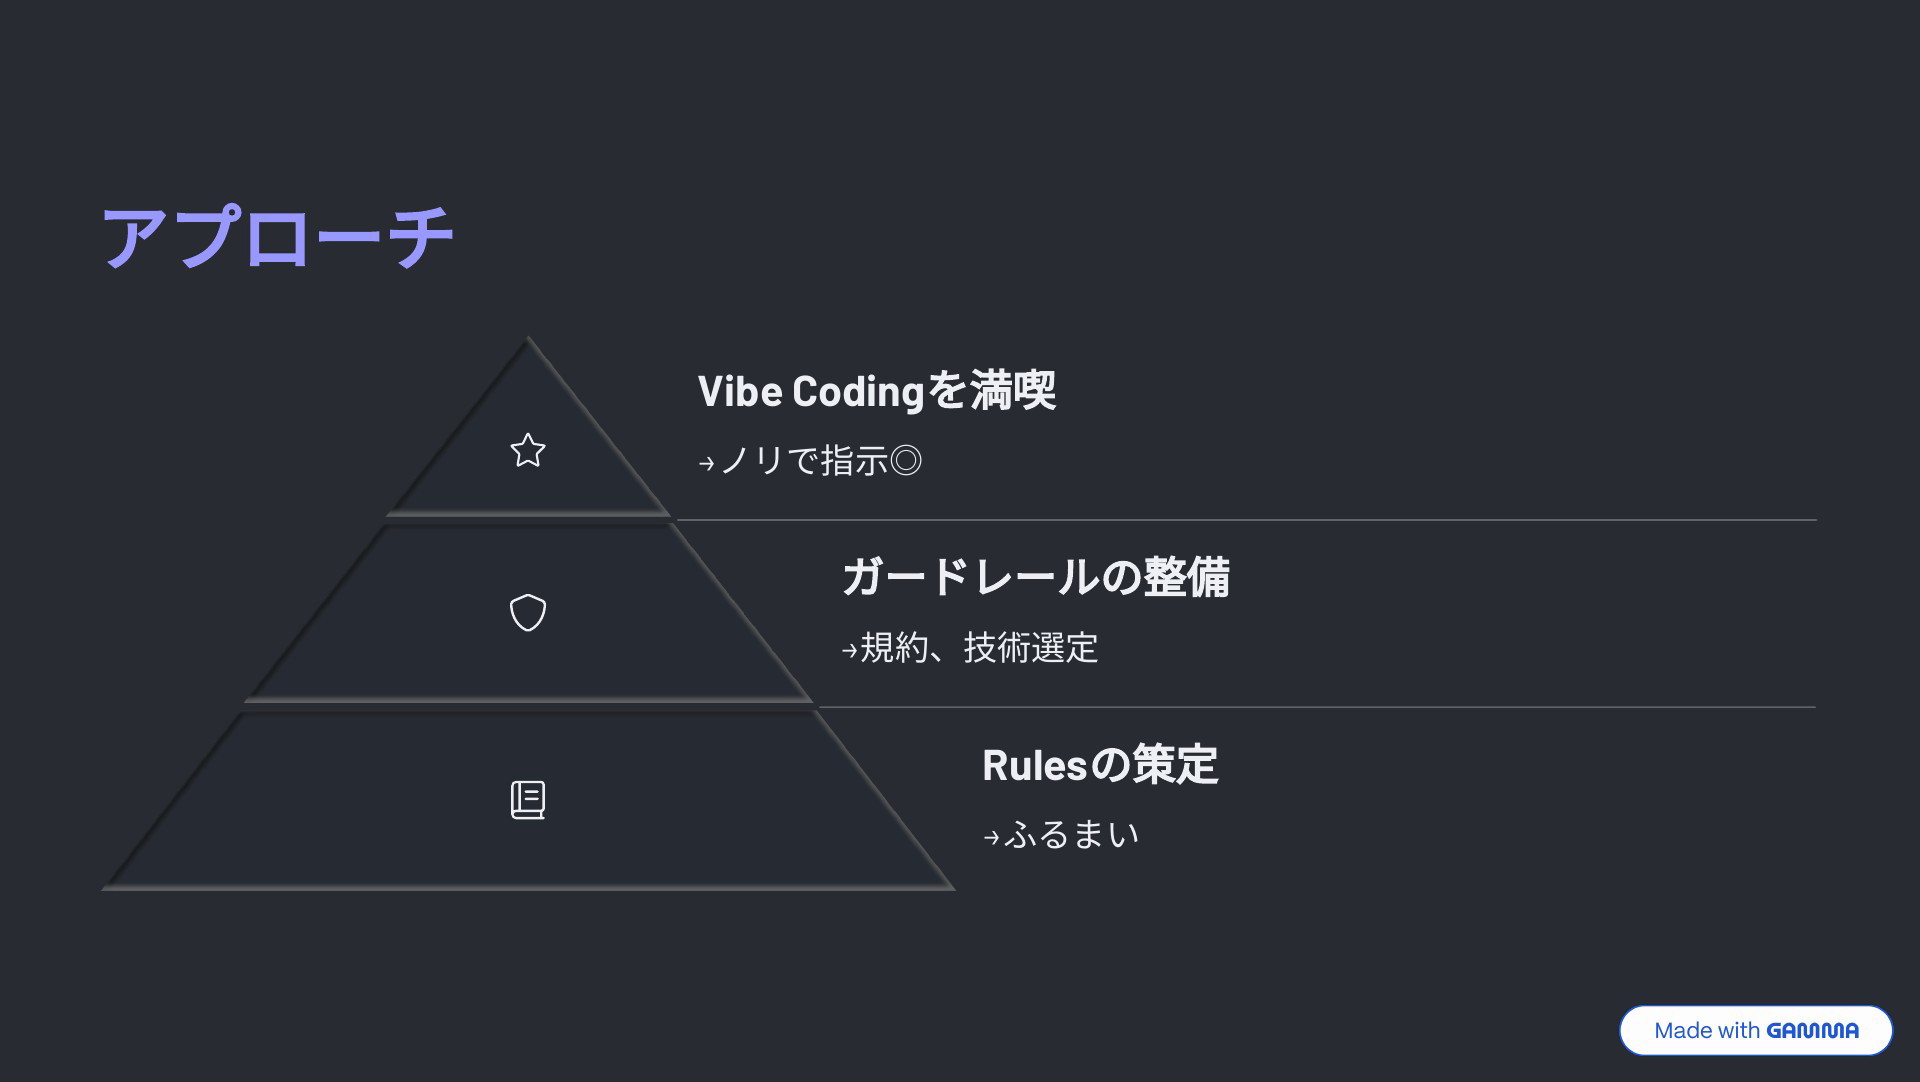Click the star icon in pyramid top
The width and height of the screenshot is (1920, 1082).
pyautogui.click(x=528, y=450)
